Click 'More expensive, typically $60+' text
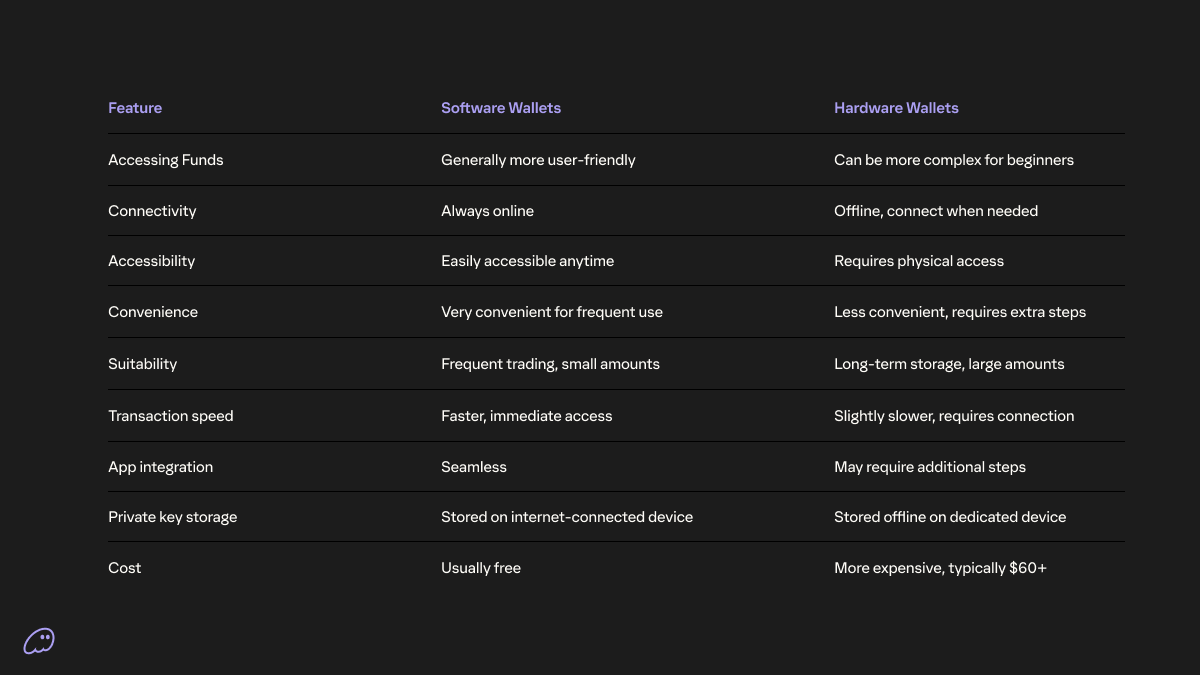This screenshot has width=1200, height=675. point(940,568)
